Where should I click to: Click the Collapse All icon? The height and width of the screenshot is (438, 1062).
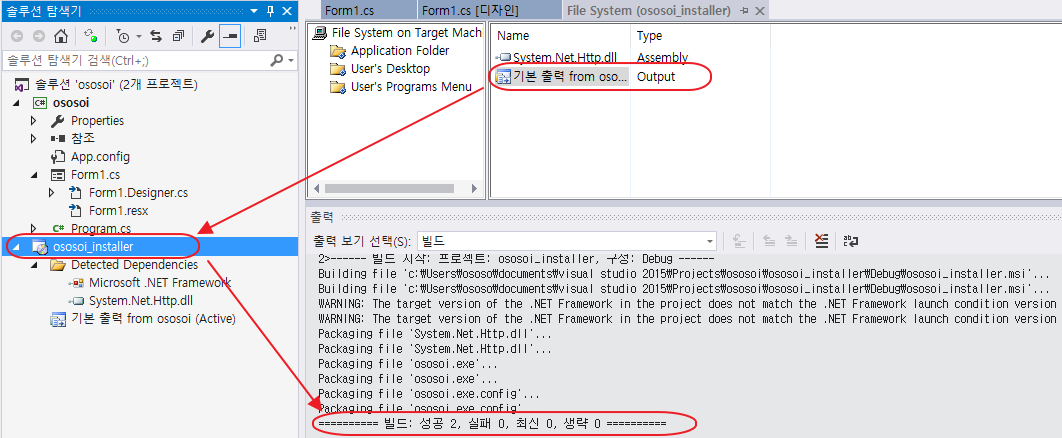pyautogui.click(x=178, y=36)
